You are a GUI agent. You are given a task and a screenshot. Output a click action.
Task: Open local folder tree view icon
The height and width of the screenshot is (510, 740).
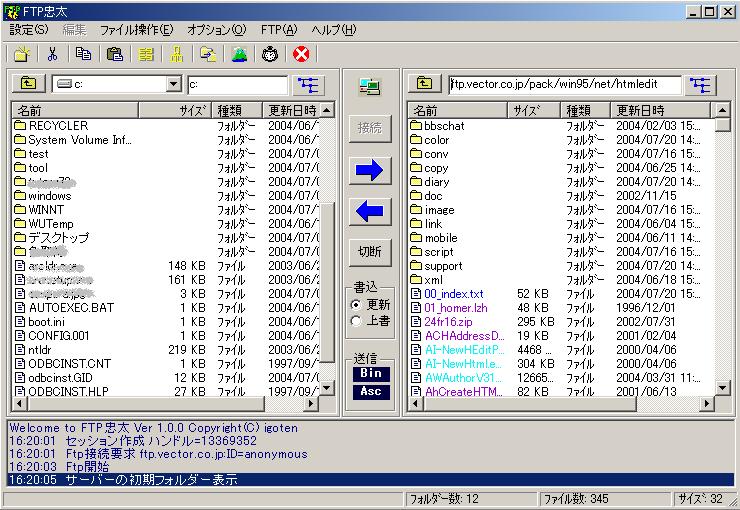tap(308, 85)
